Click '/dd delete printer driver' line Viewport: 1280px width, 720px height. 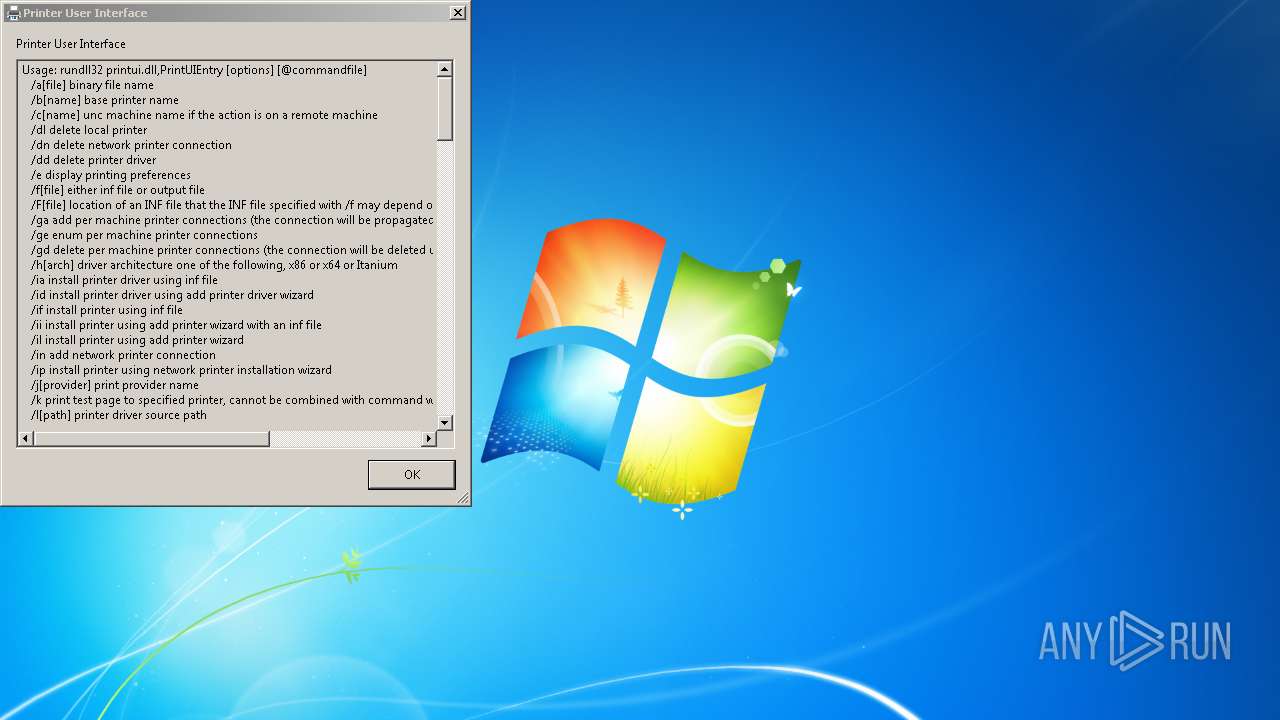[93, 160]
